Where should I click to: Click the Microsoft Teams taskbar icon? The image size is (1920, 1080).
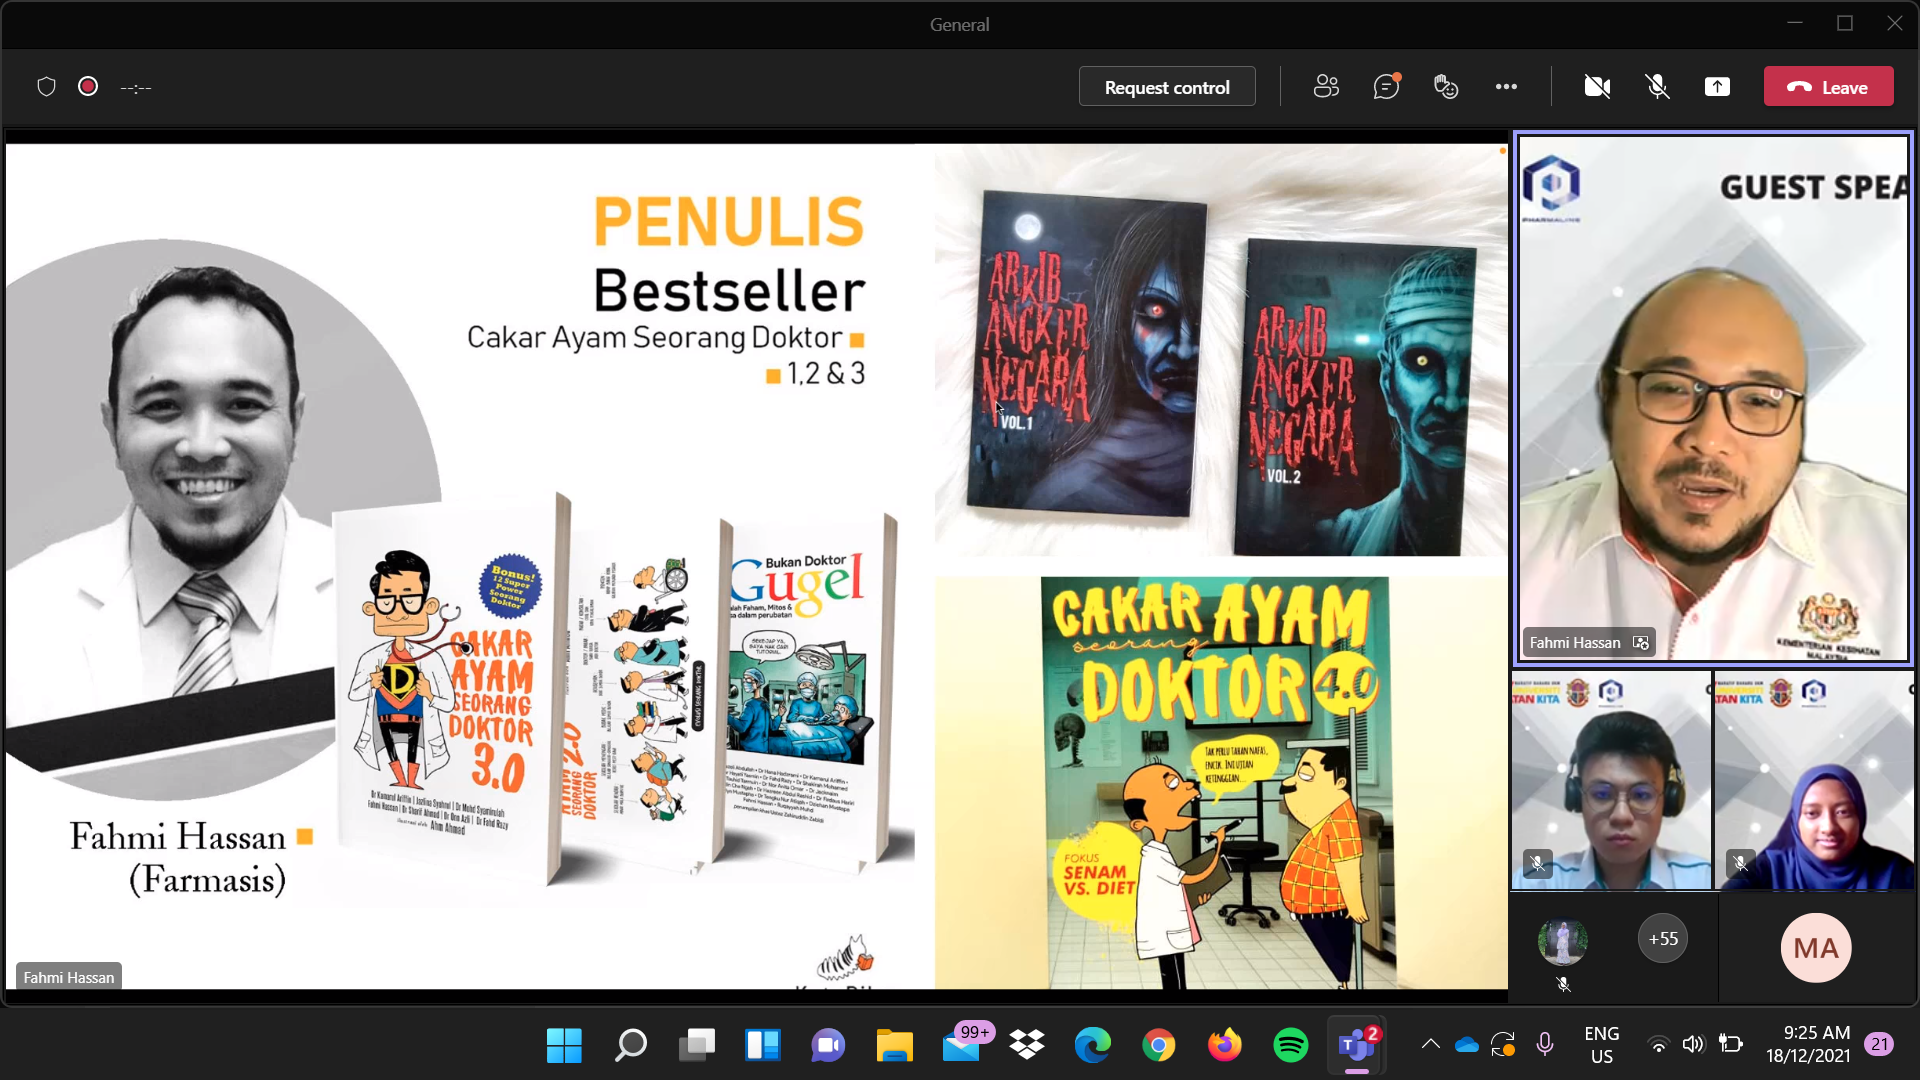coord(1357,1045)
